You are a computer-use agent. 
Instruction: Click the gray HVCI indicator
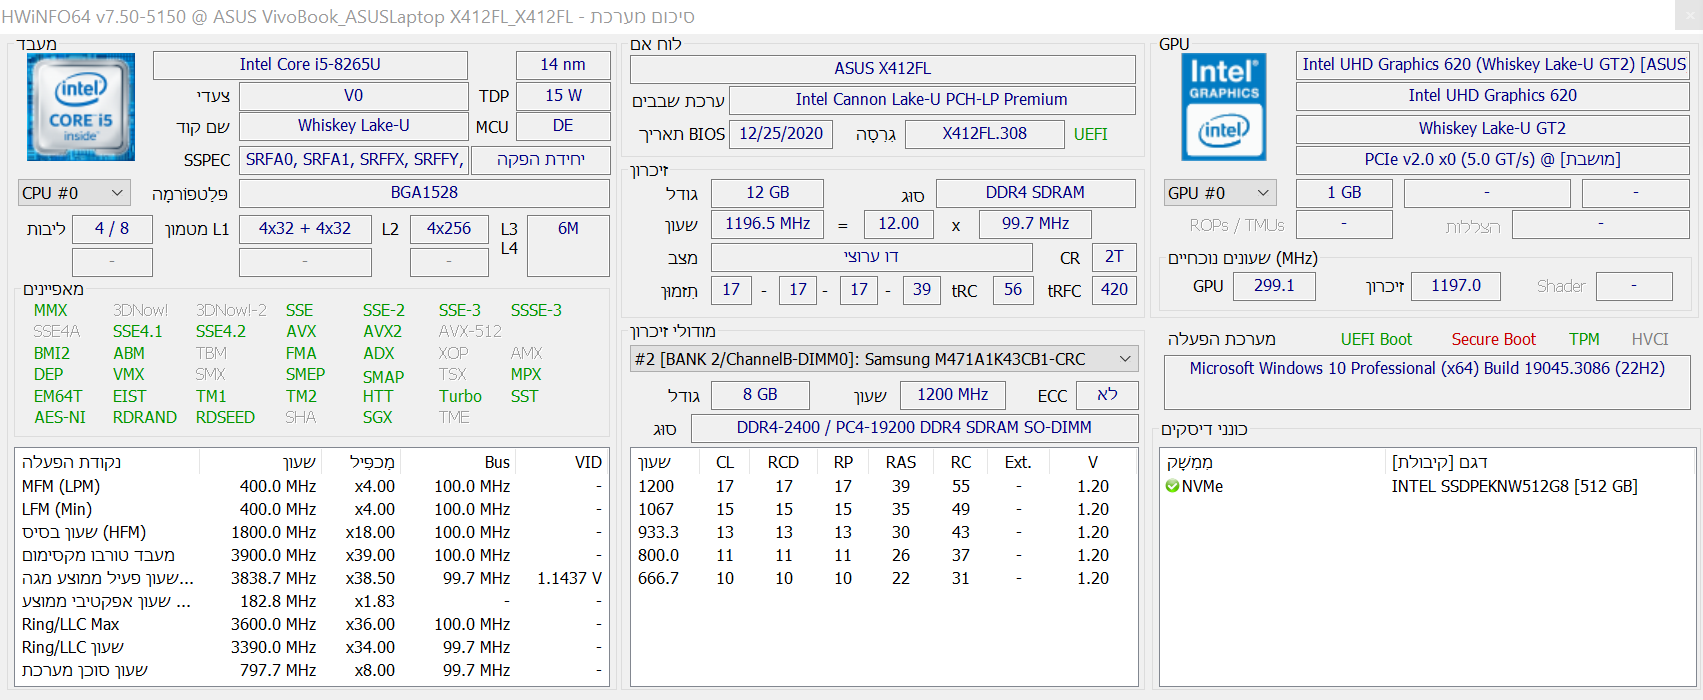coord(1650,340)
